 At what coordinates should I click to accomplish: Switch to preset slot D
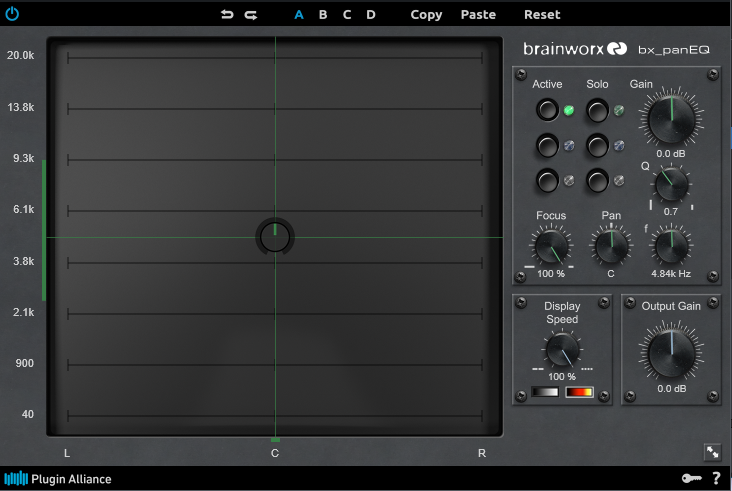click(x=371, y=15)
